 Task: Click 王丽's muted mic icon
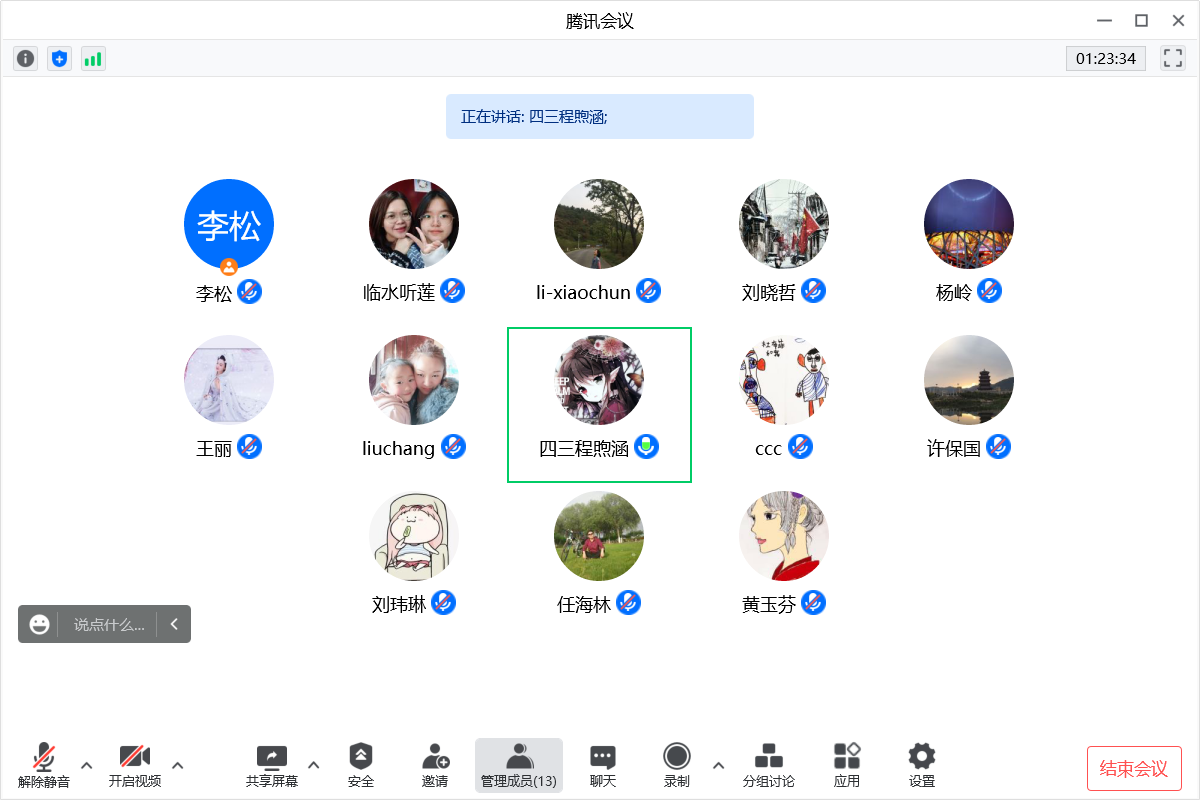click(250, 447)
